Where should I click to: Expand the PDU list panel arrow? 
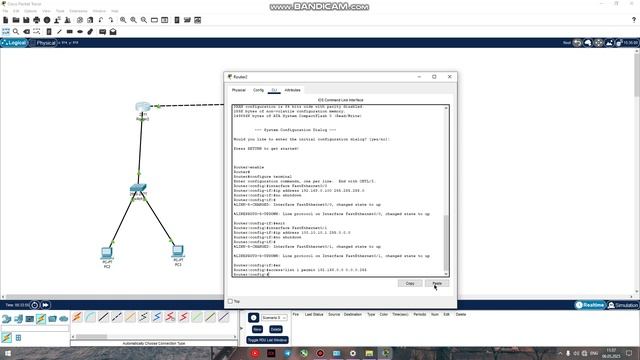(x=241, y=328)
